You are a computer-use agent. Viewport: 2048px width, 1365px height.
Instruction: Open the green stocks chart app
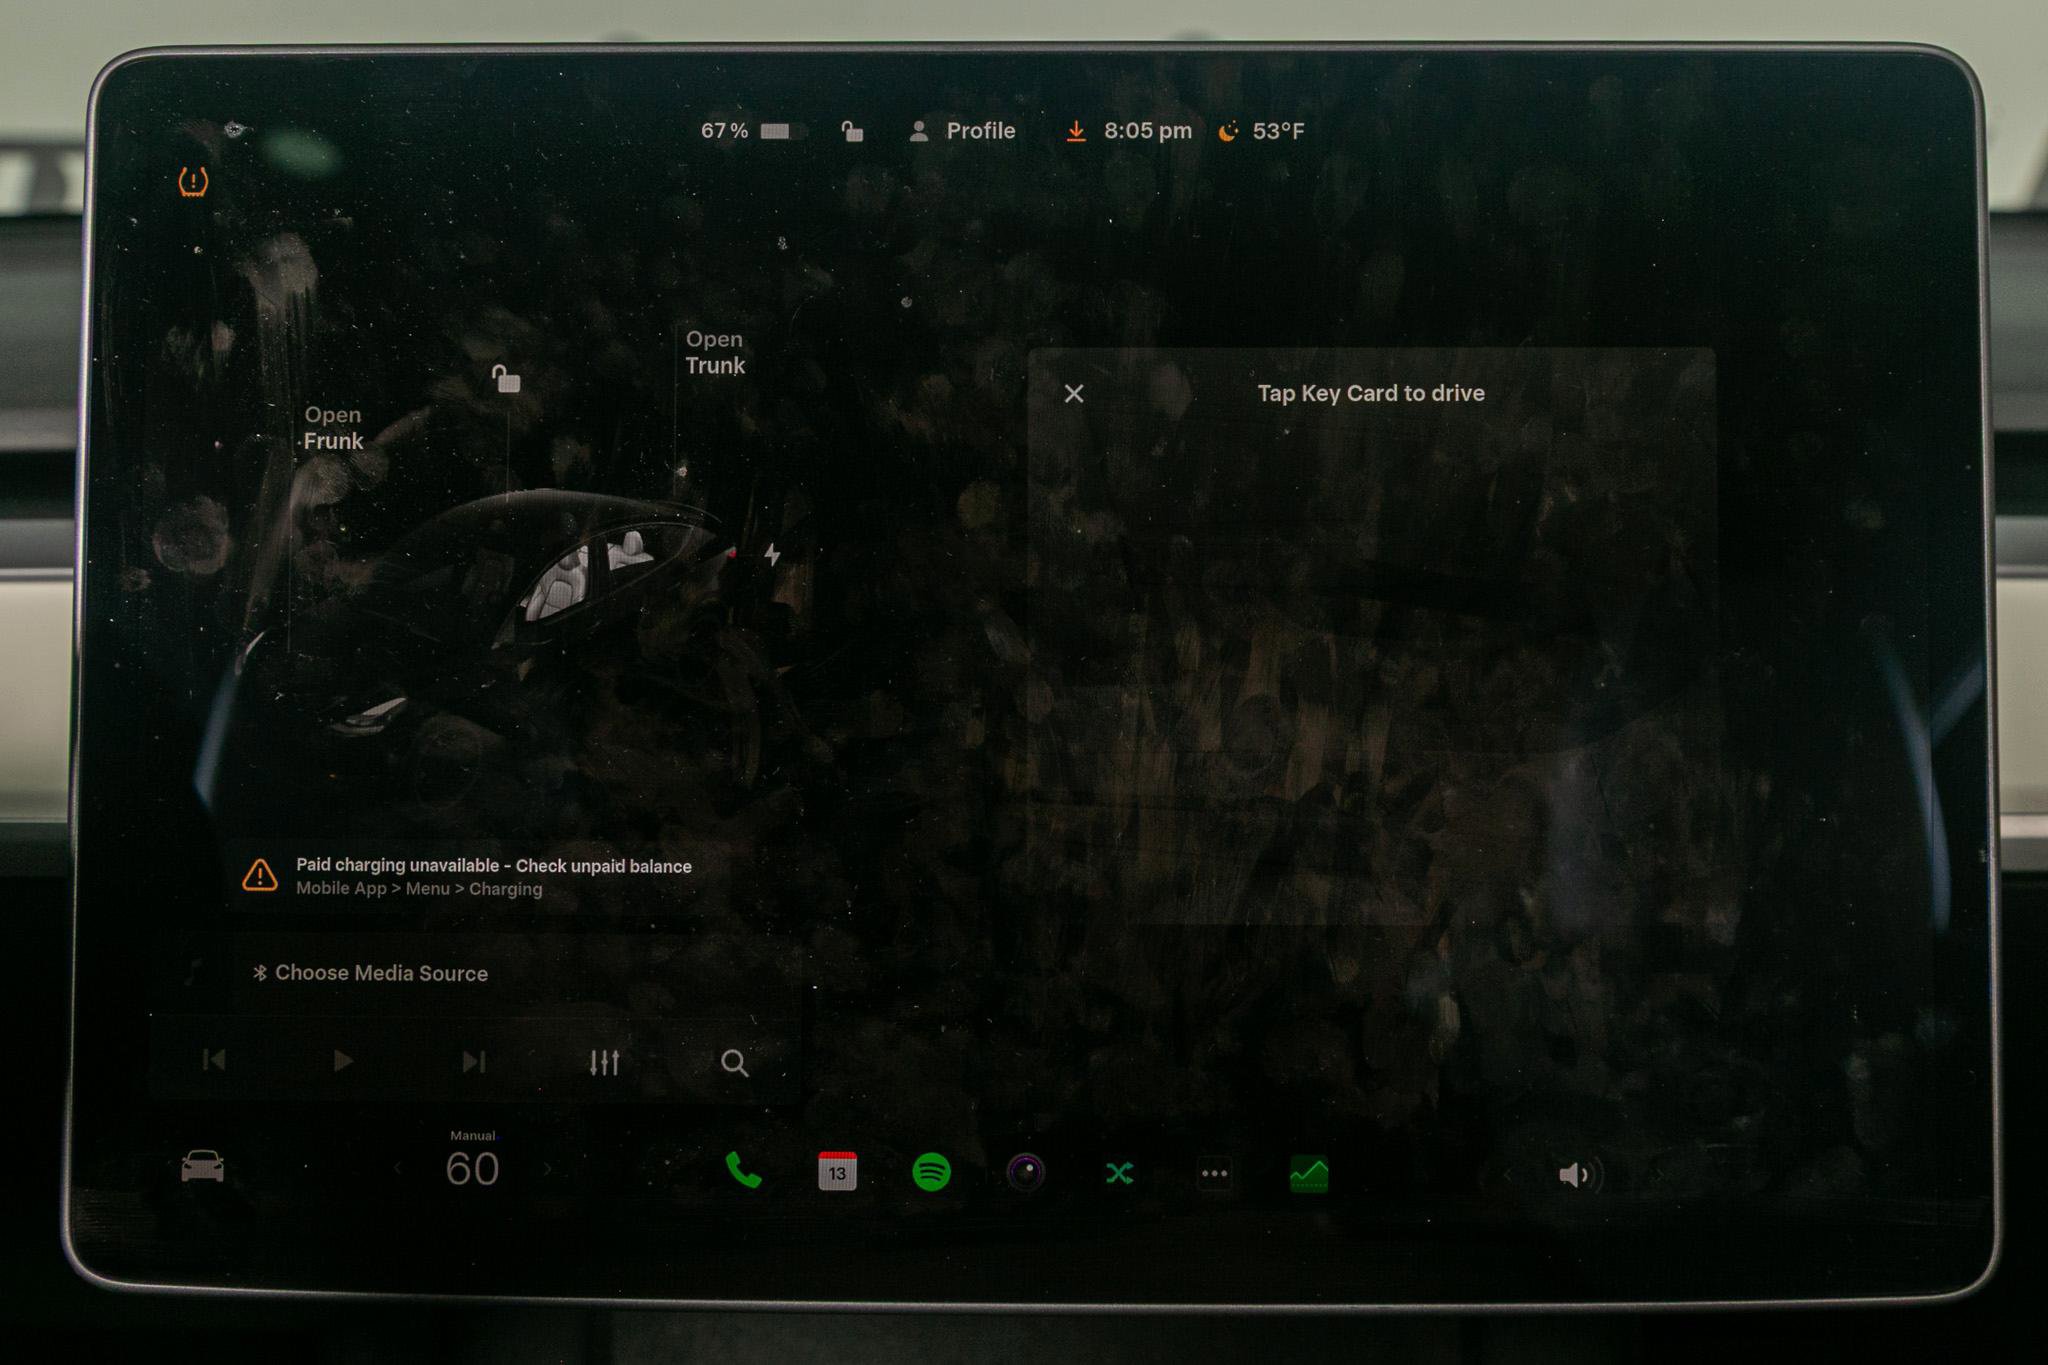point(1308,1173)
